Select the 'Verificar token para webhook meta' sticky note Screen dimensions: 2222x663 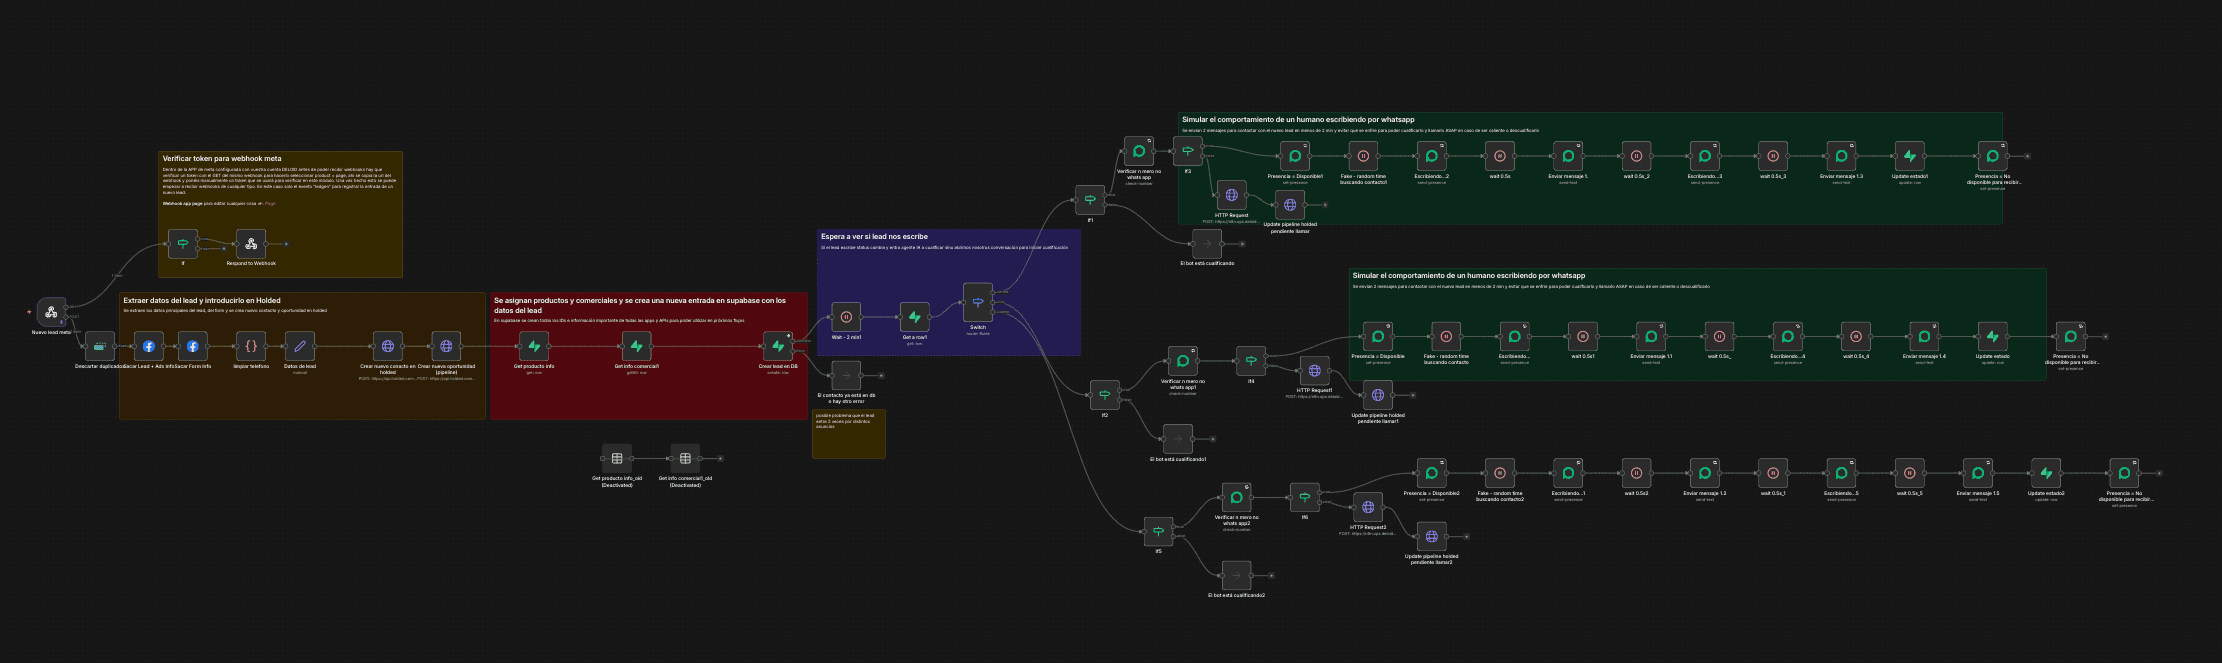(x=280, y=159)
